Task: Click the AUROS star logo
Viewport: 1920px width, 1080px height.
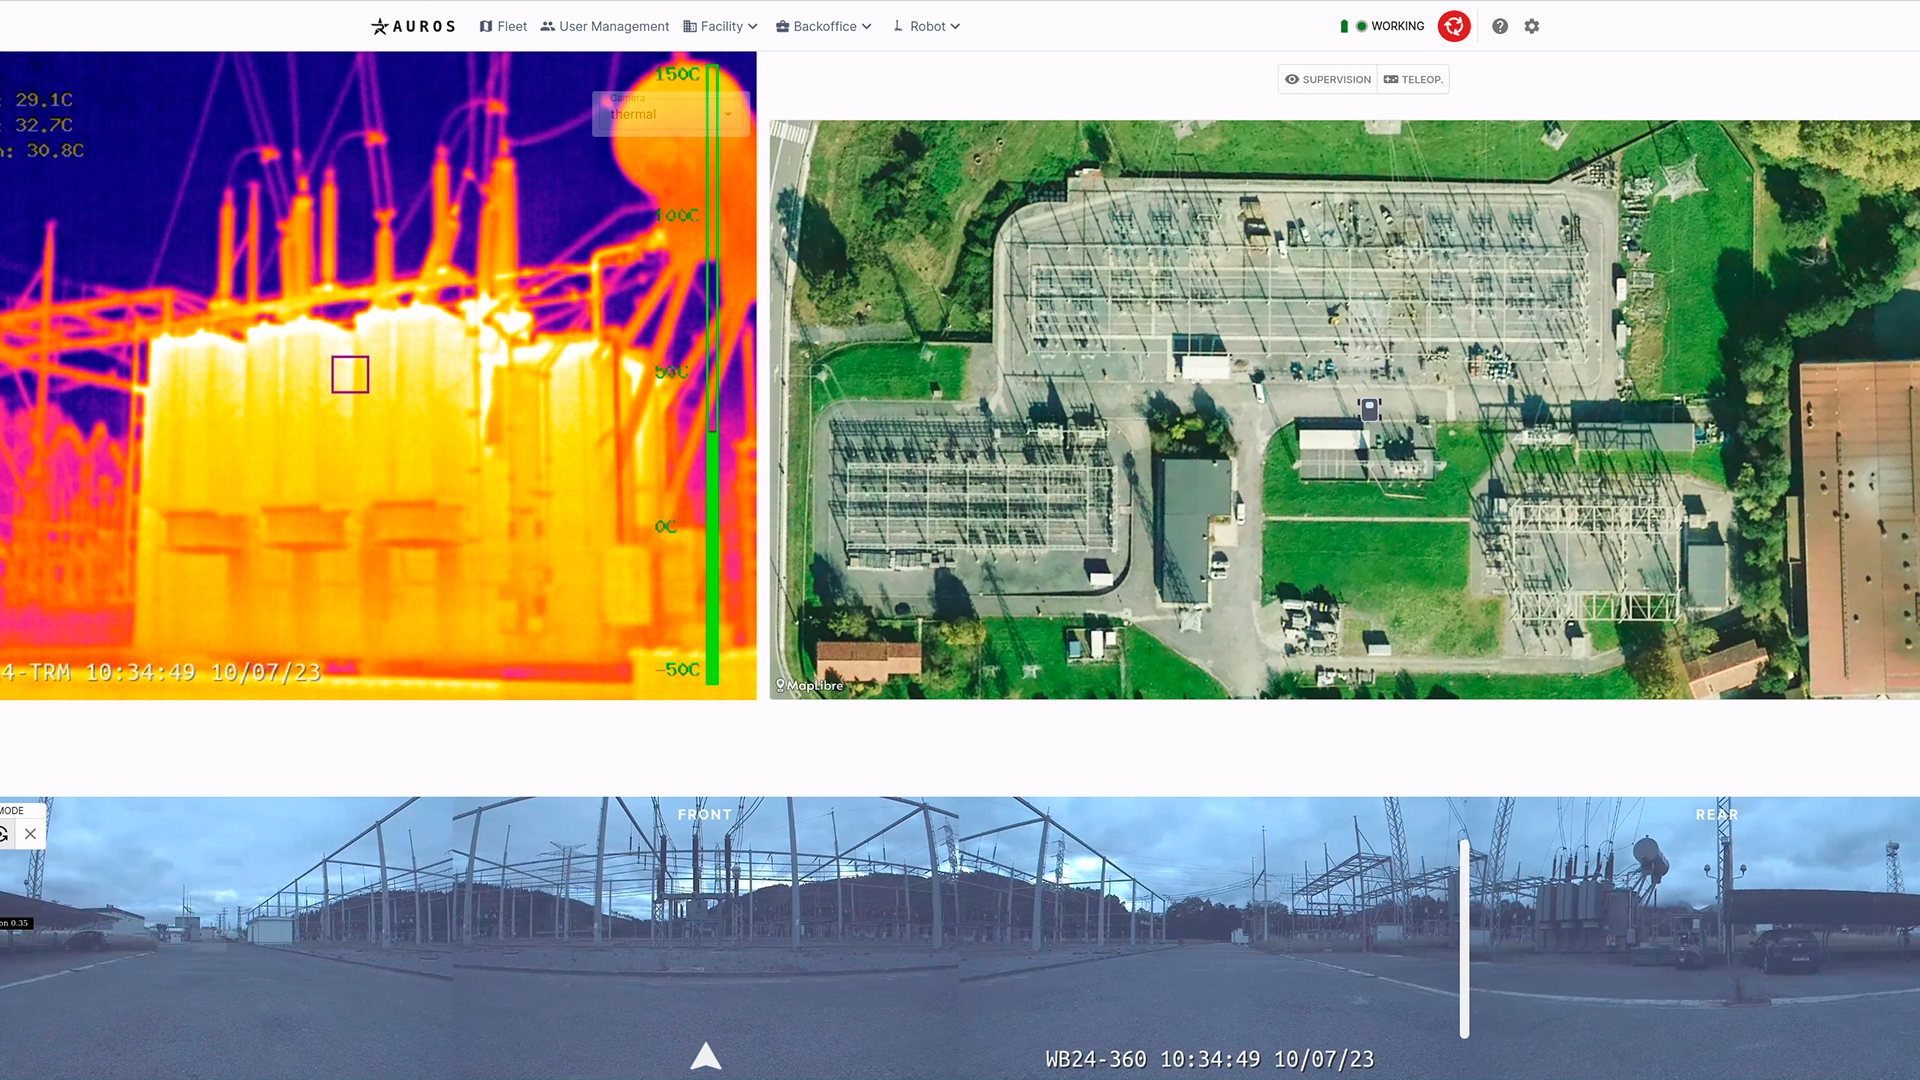Action: click(380, 26)
